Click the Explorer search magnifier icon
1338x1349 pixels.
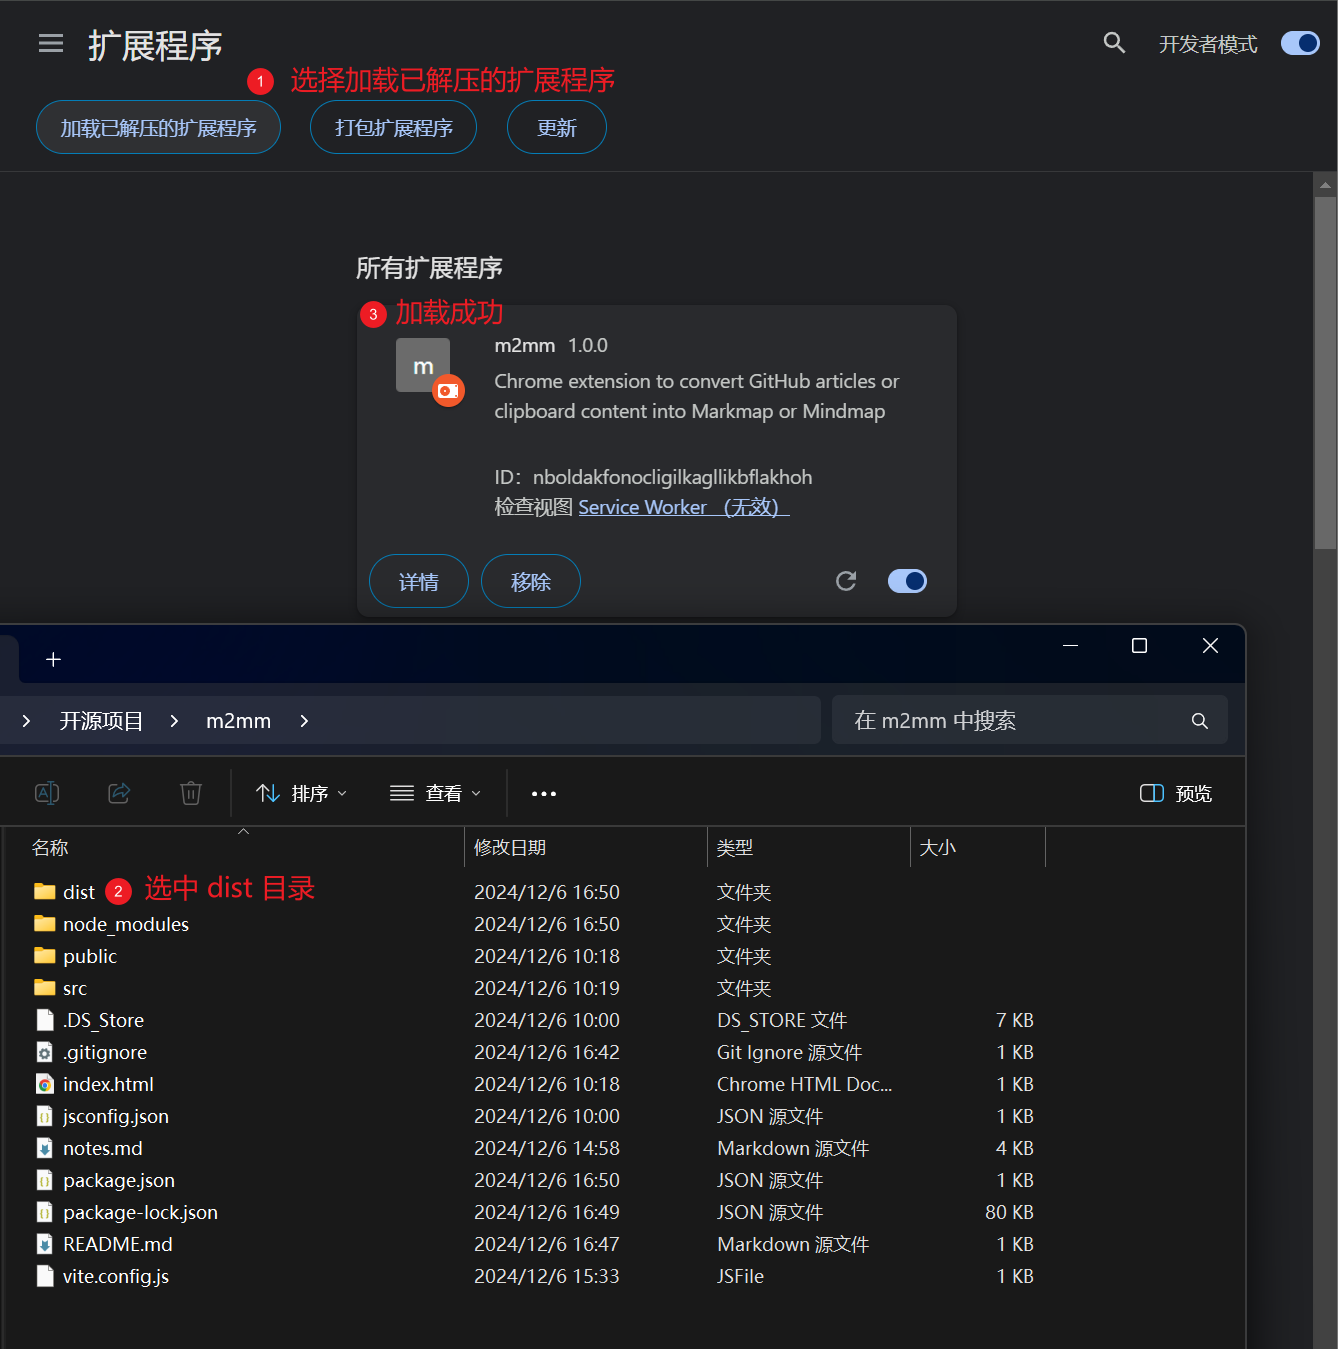[x=1200, y=721]
